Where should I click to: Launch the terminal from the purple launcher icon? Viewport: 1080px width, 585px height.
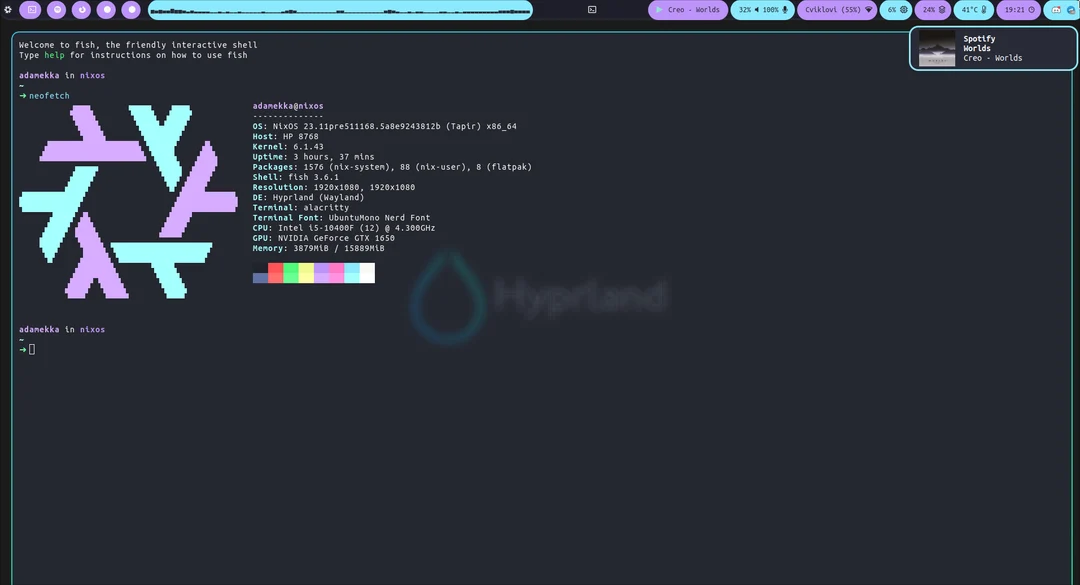pyautogui.click(x=31, y=9)
